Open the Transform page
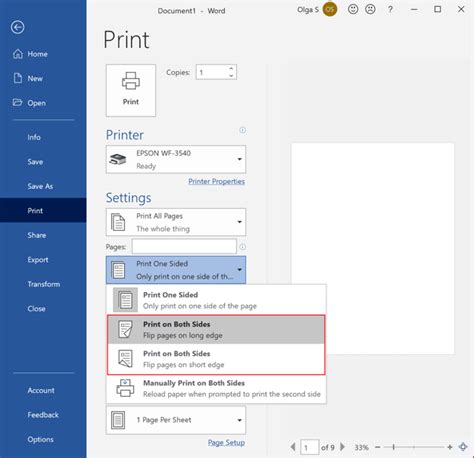 point(44,284)
